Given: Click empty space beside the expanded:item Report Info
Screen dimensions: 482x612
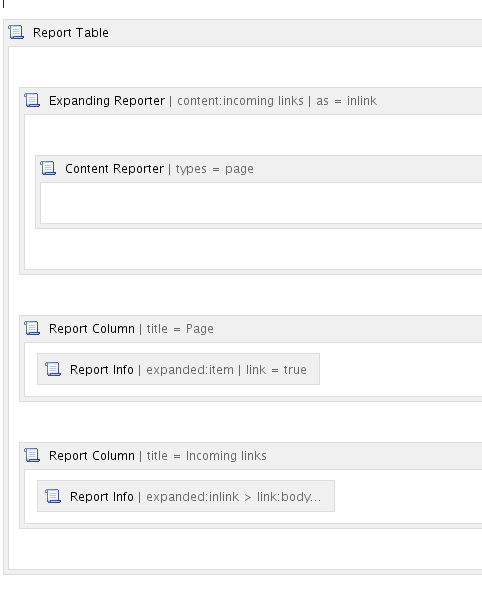Looking at the screenshot, I should (400, 369).
